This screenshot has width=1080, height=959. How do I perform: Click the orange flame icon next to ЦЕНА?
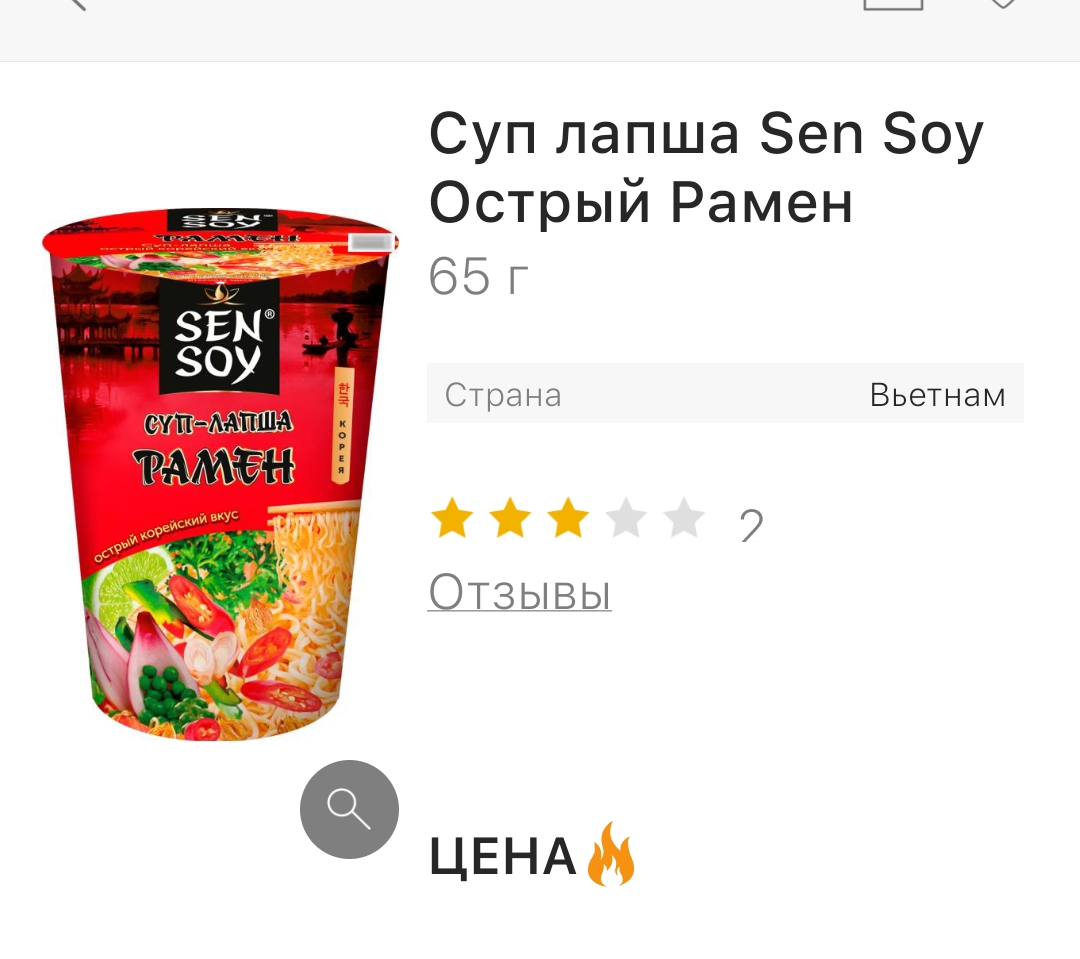(x=610, y=854)
